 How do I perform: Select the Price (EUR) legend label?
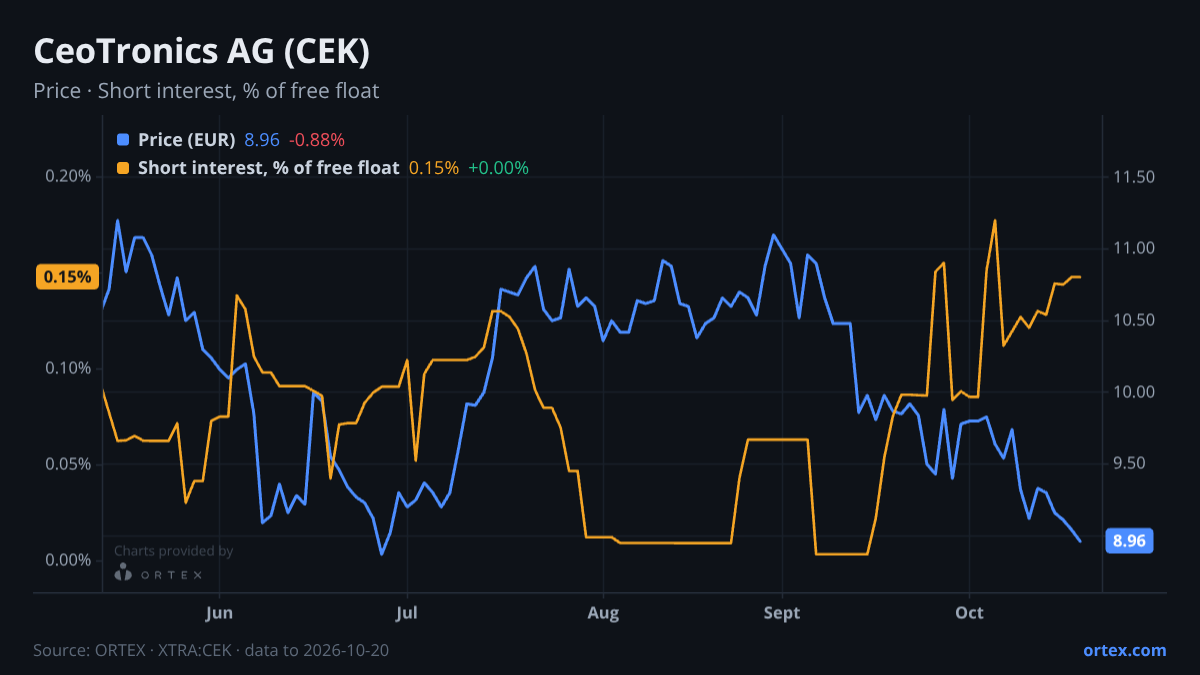(187, 140)
